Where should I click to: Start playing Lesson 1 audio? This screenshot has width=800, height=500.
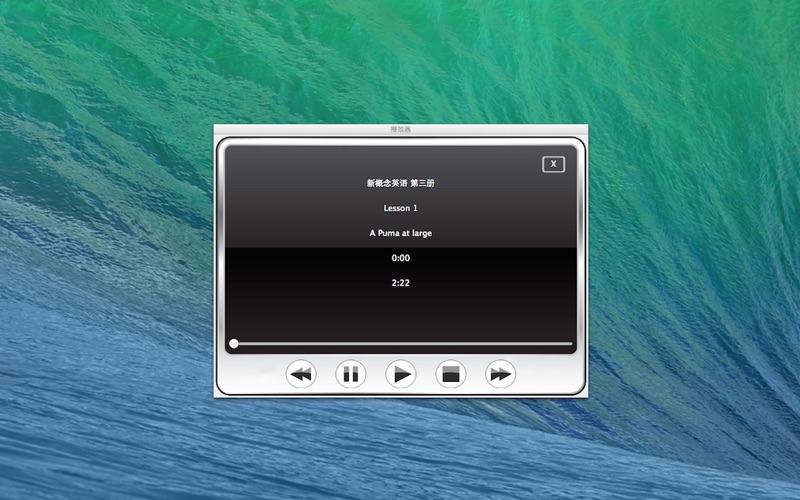[401, 374]
